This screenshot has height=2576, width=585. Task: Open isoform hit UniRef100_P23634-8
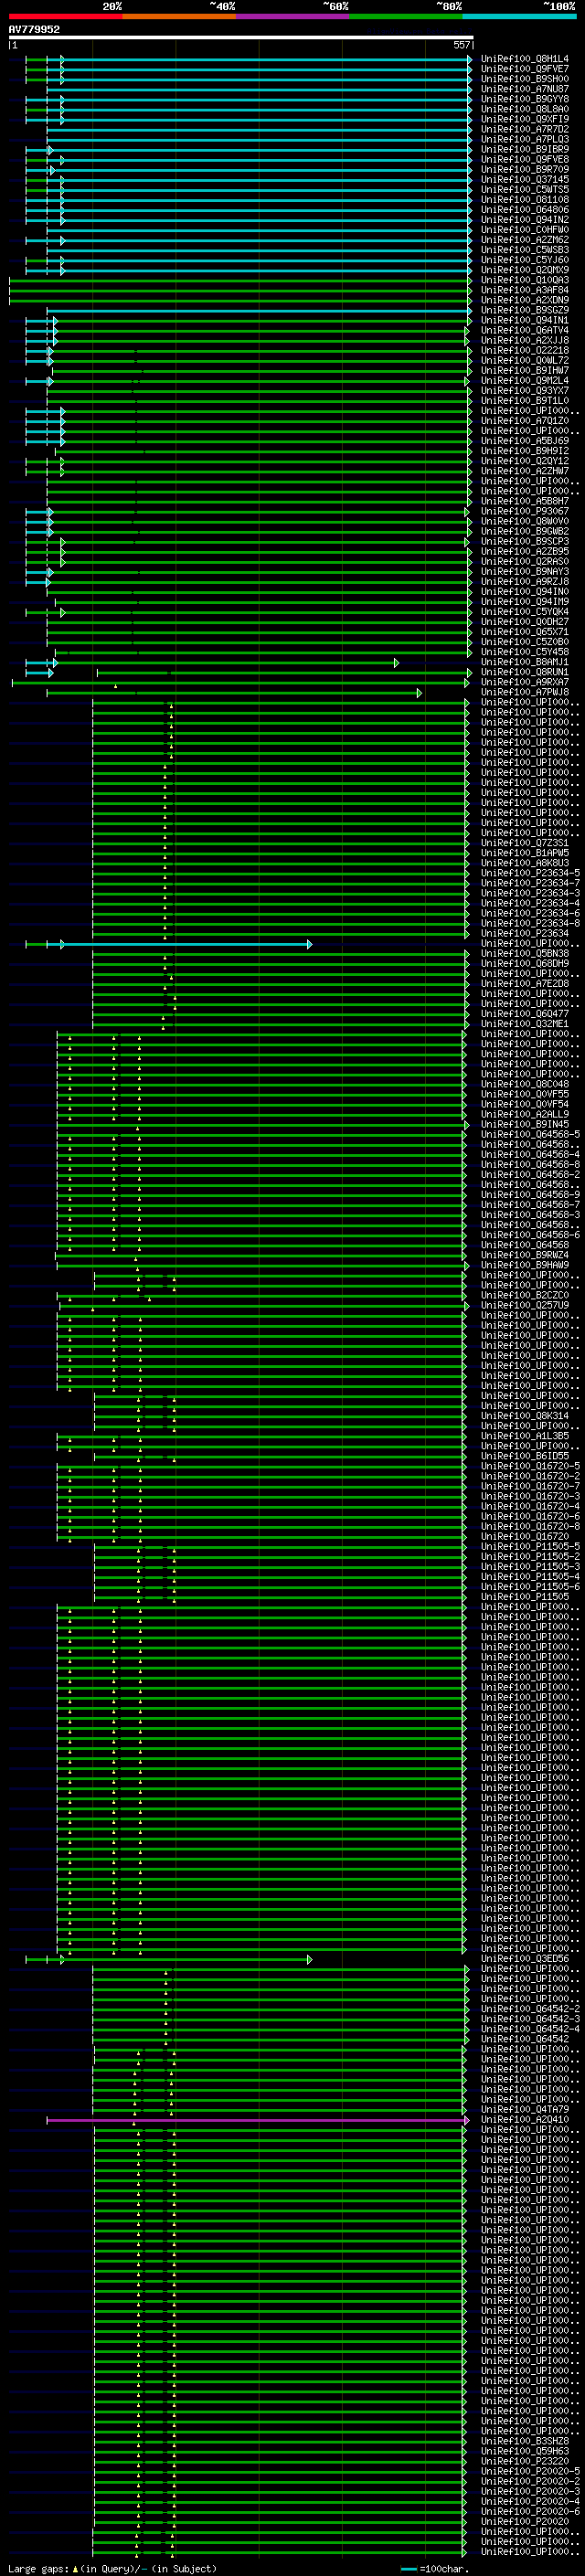click(x=530, y=923)
